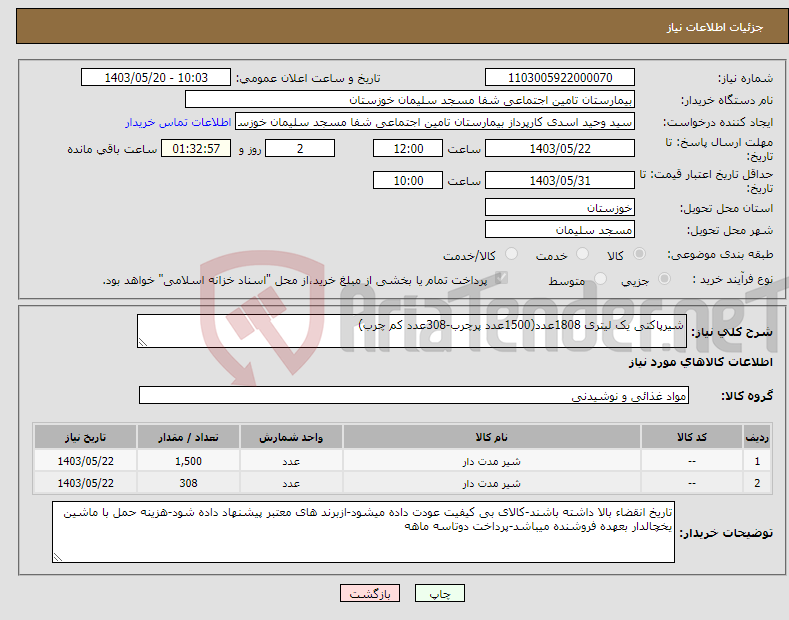Click the quantity cell 308

click(188, 483)
